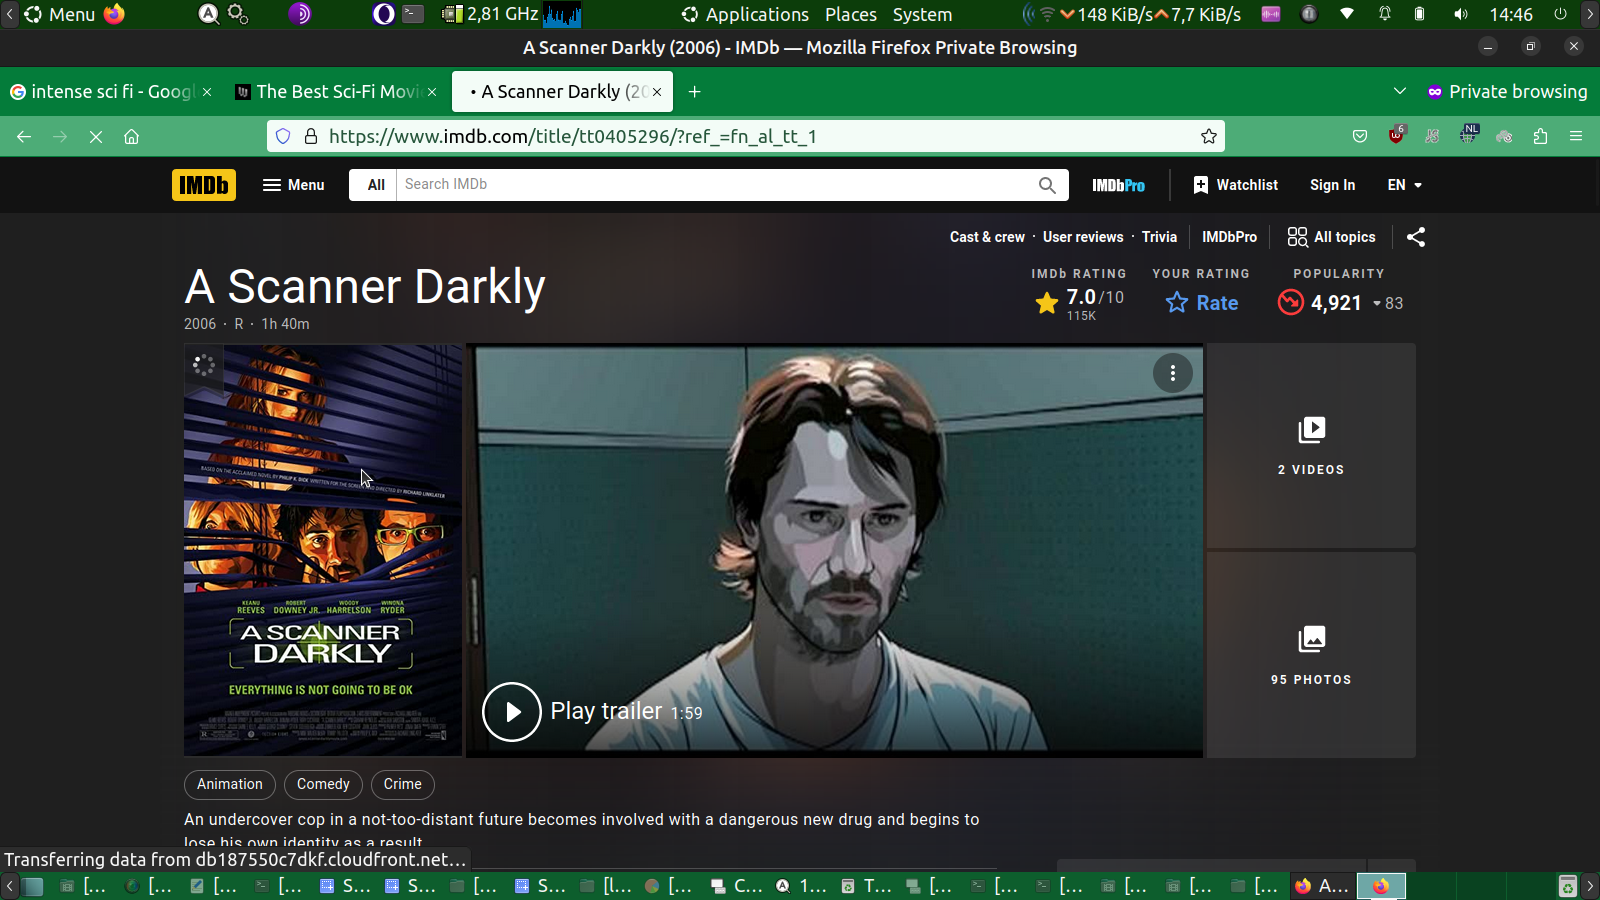Viewport: 1600px width, 900px height.
Task: Click the power shutdown icon in panel
Action: click(x=1560, y=15)
